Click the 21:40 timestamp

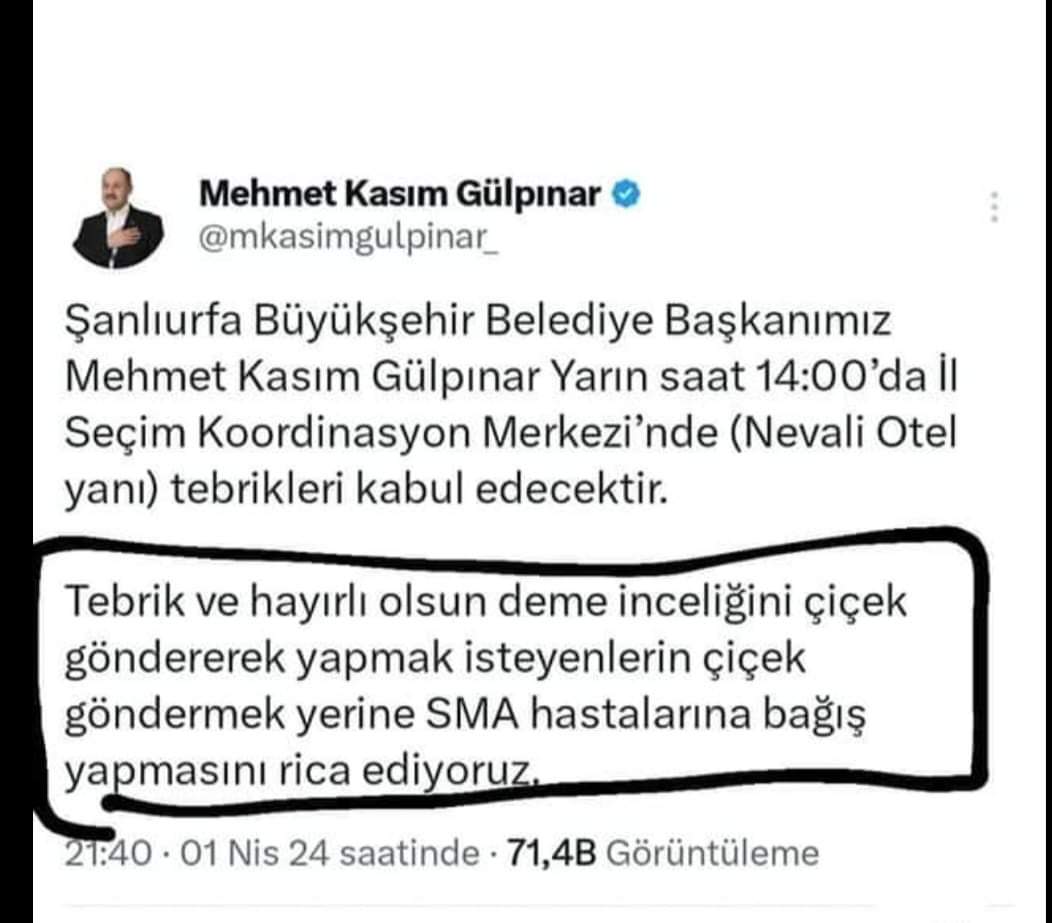tap(108, 853)
